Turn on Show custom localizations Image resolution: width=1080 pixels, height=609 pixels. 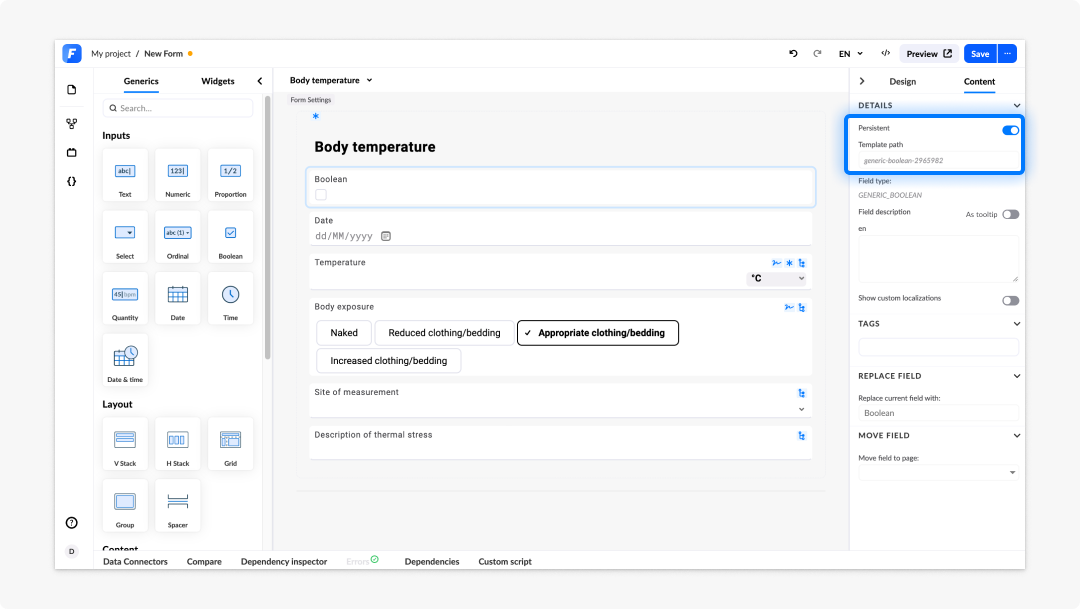point(1010,300)
